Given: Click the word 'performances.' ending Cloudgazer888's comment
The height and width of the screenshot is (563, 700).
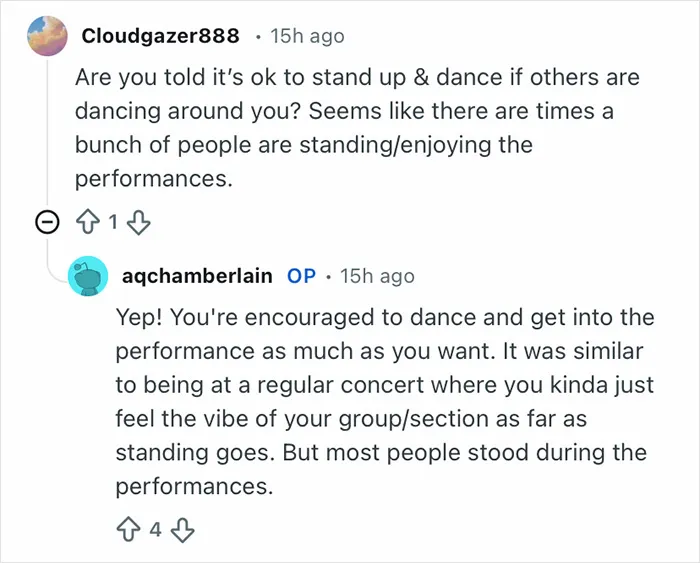Looking at the screenshot, I should tap(154, 179).
